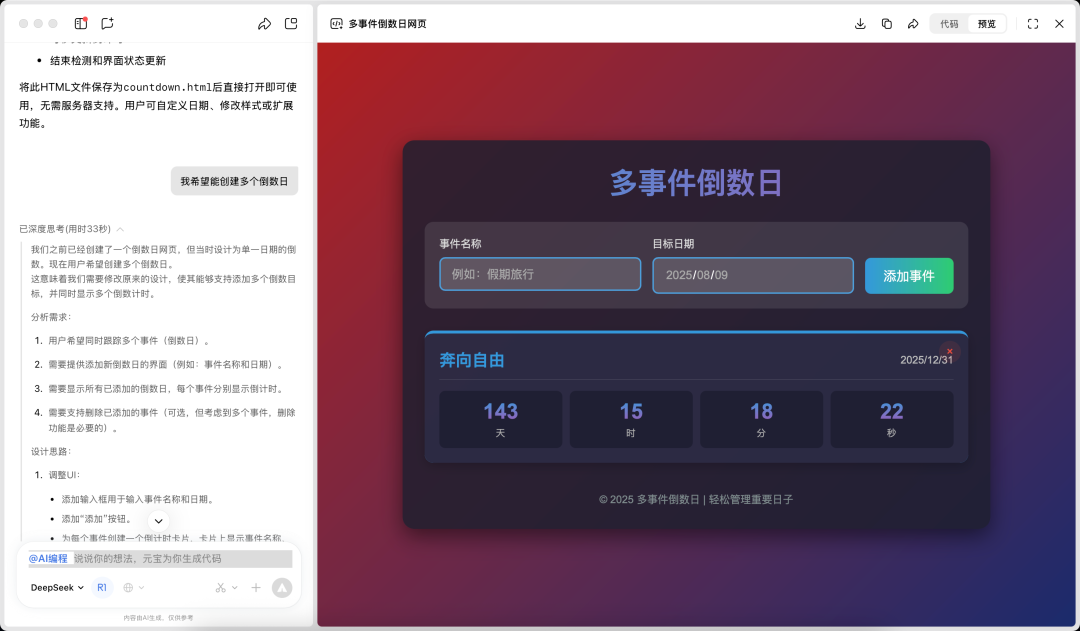Jump to latest message with the down-arrow button

coord(158,521)
